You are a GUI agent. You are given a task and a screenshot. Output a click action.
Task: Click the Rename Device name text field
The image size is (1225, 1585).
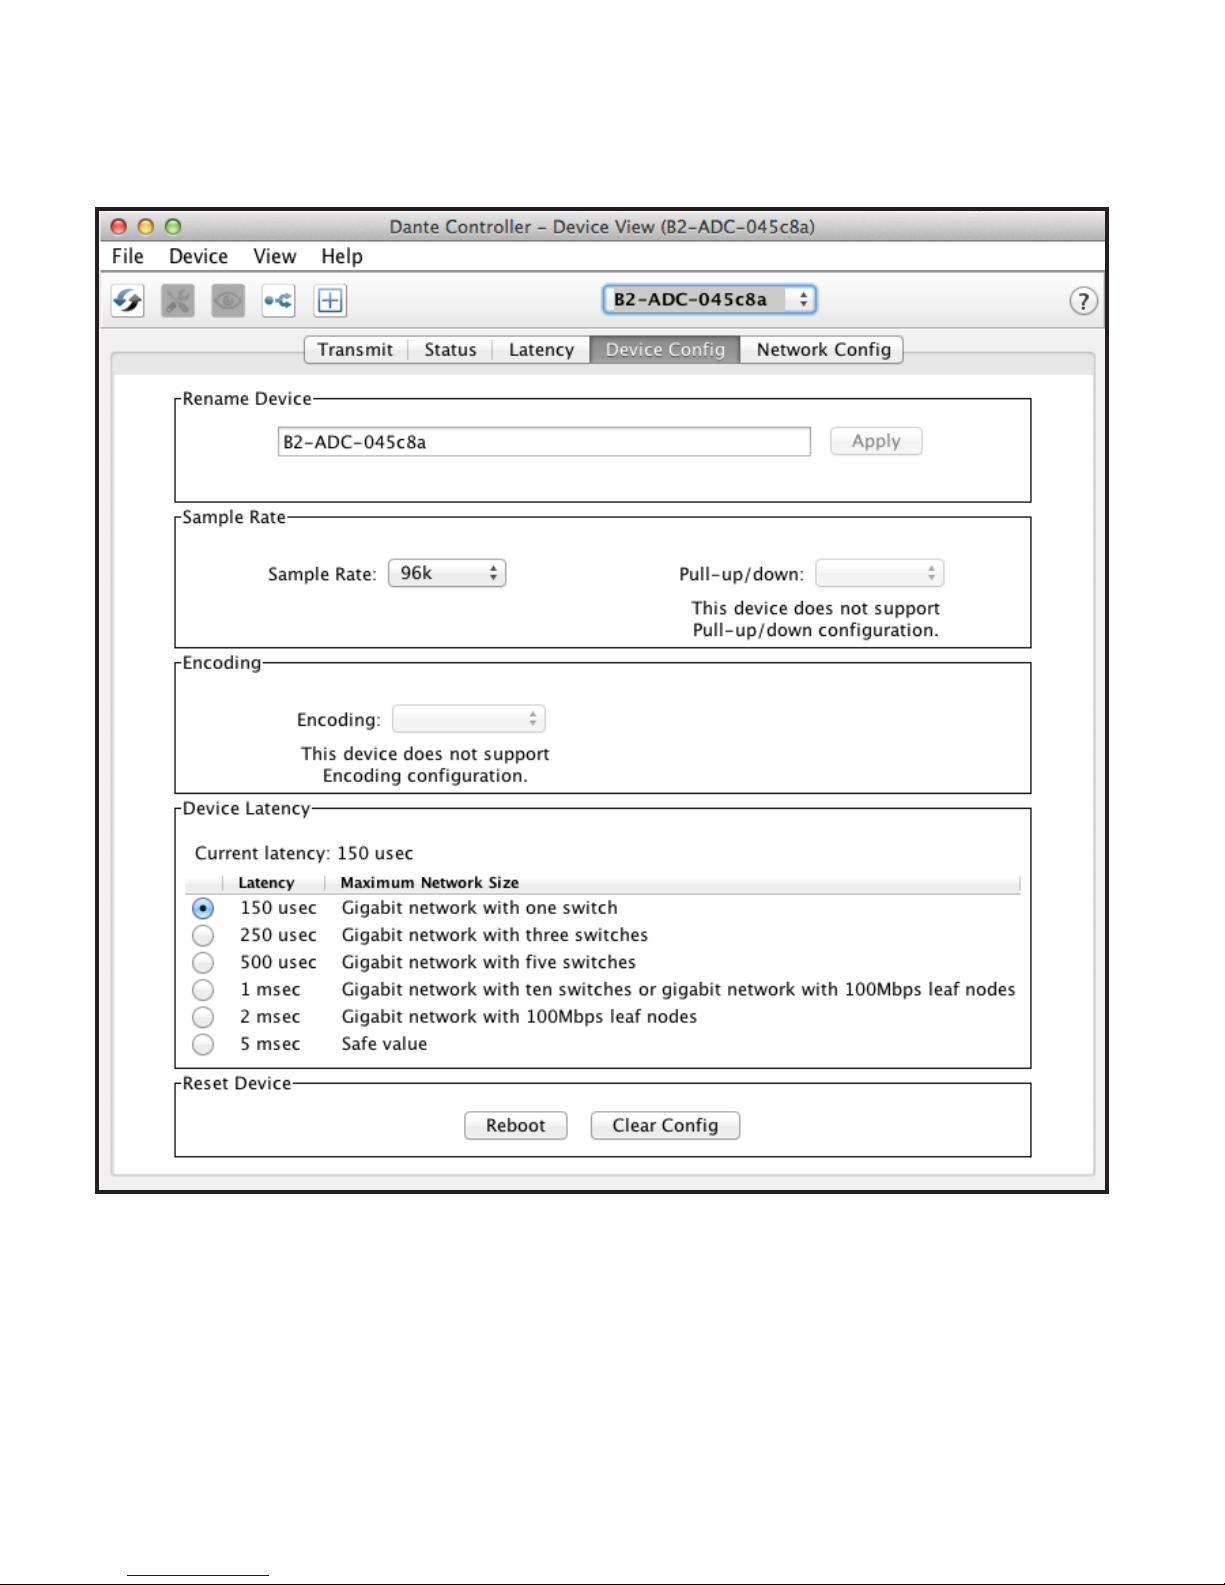tap(544, 442)
